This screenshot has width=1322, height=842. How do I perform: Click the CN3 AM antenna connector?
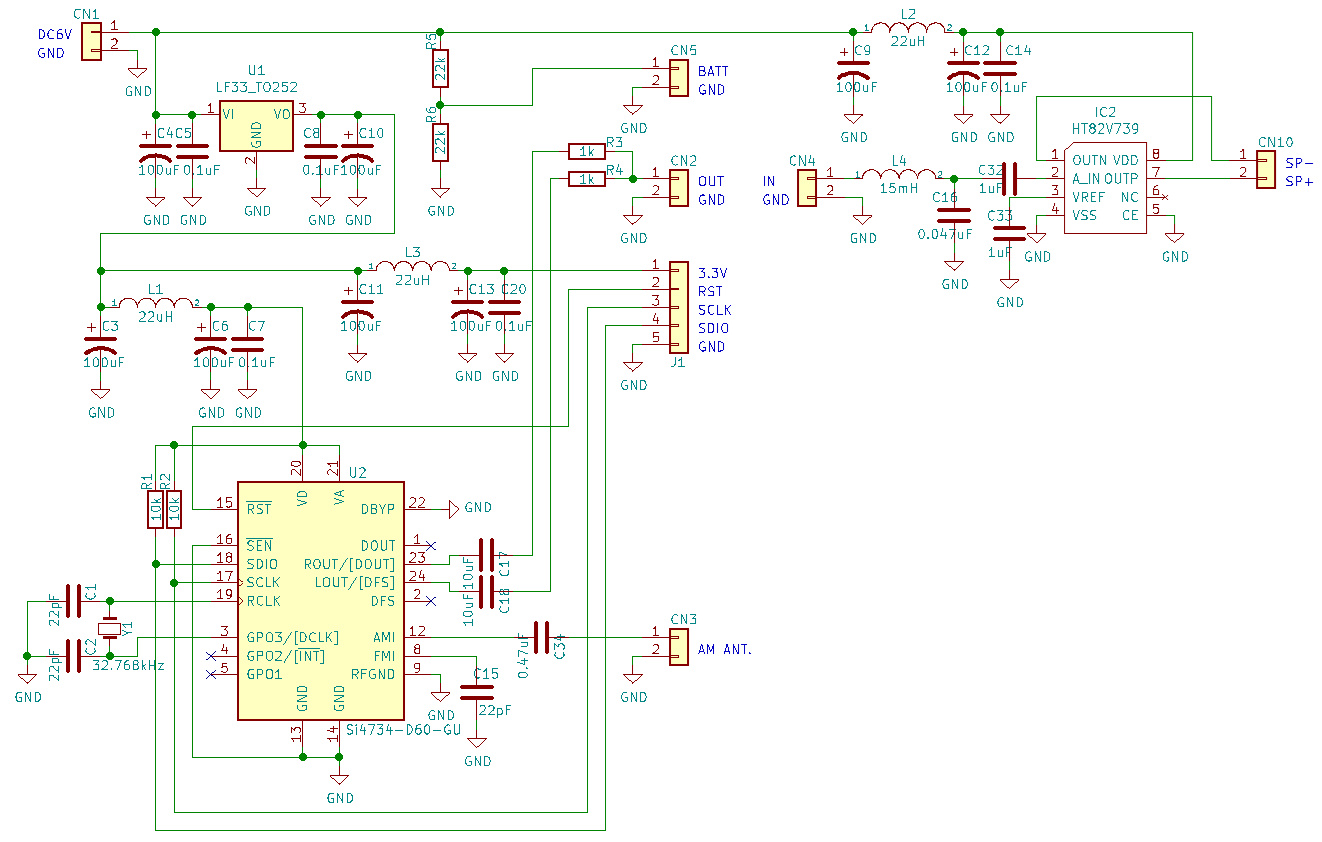(678, 642)
